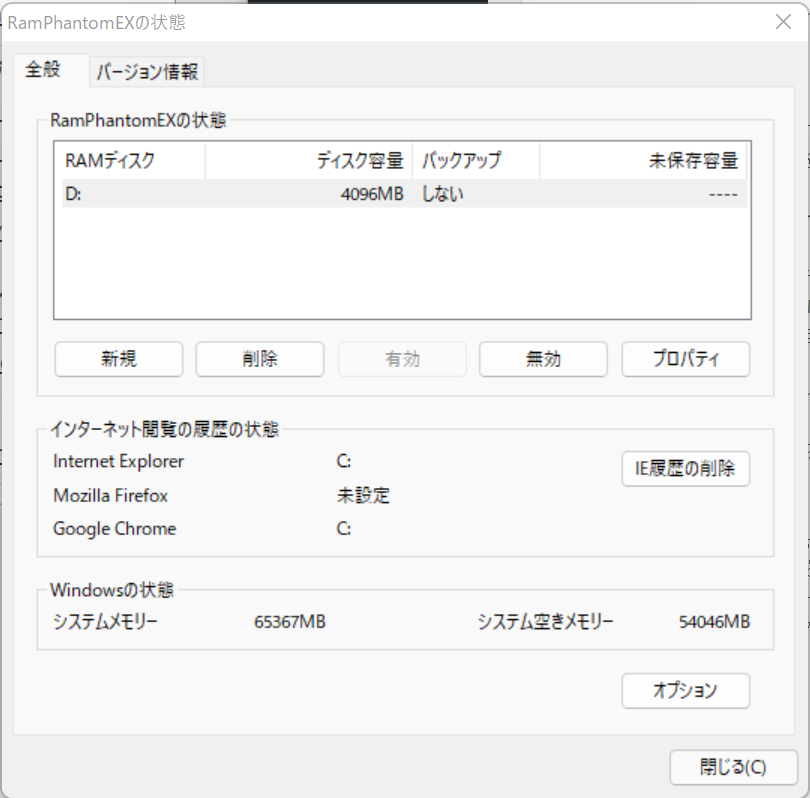Open プロパティ for the RAM disk
The width and height of the screenshot is (810, 798).
point(686,359)
